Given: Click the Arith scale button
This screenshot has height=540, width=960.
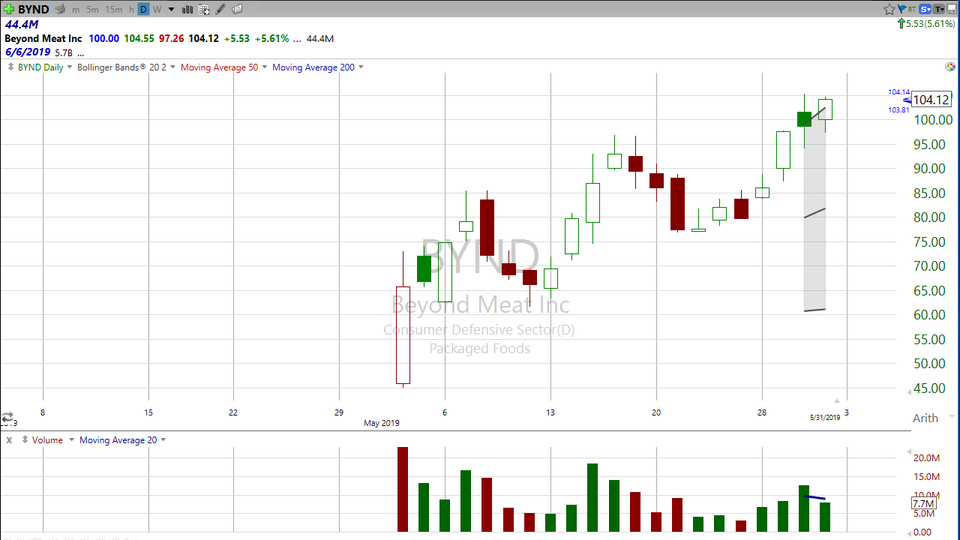Looking at the screenshot, I should (925, 418).
